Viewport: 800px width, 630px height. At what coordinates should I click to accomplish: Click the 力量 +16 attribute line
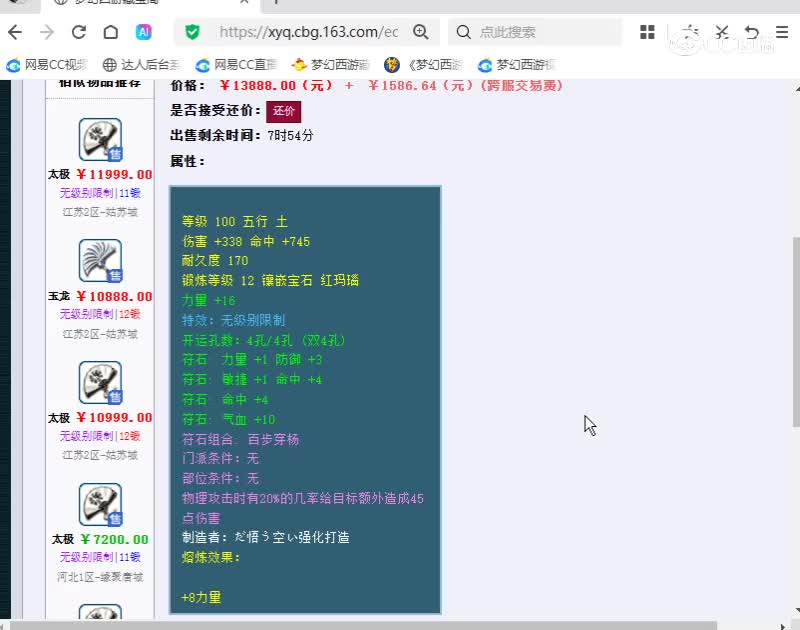coord(209,300)
